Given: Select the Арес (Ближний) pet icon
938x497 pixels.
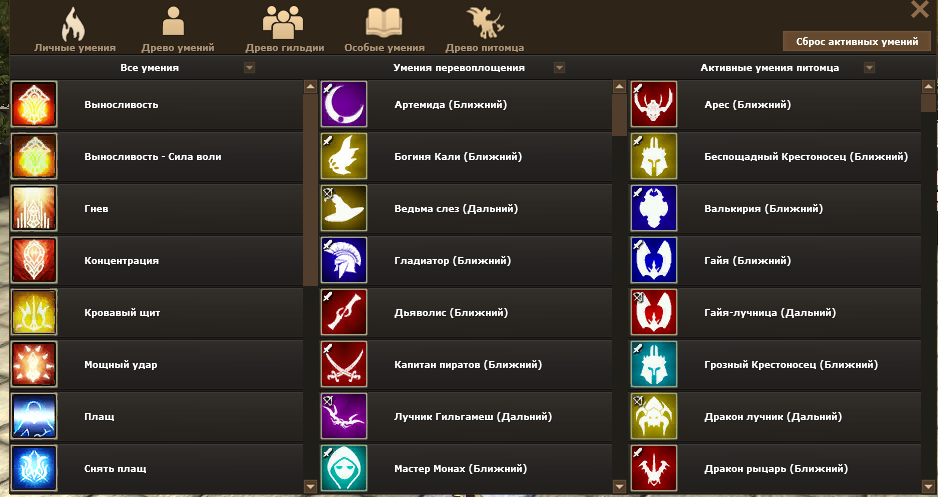Looking at the screenshot, I should pyautogui.click(x=654, y=105).
